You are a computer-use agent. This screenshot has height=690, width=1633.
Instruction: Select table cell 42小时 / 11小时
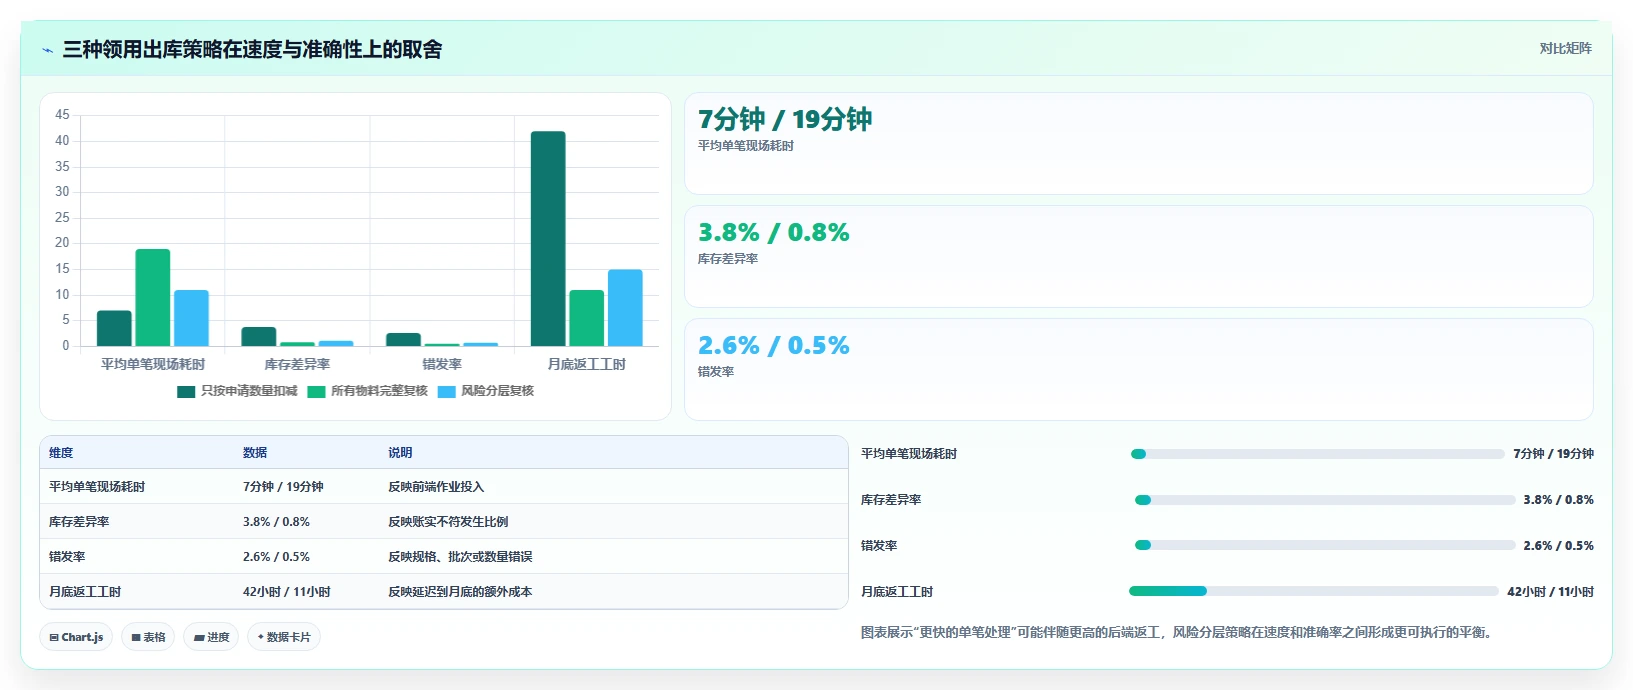click(287, 592)
